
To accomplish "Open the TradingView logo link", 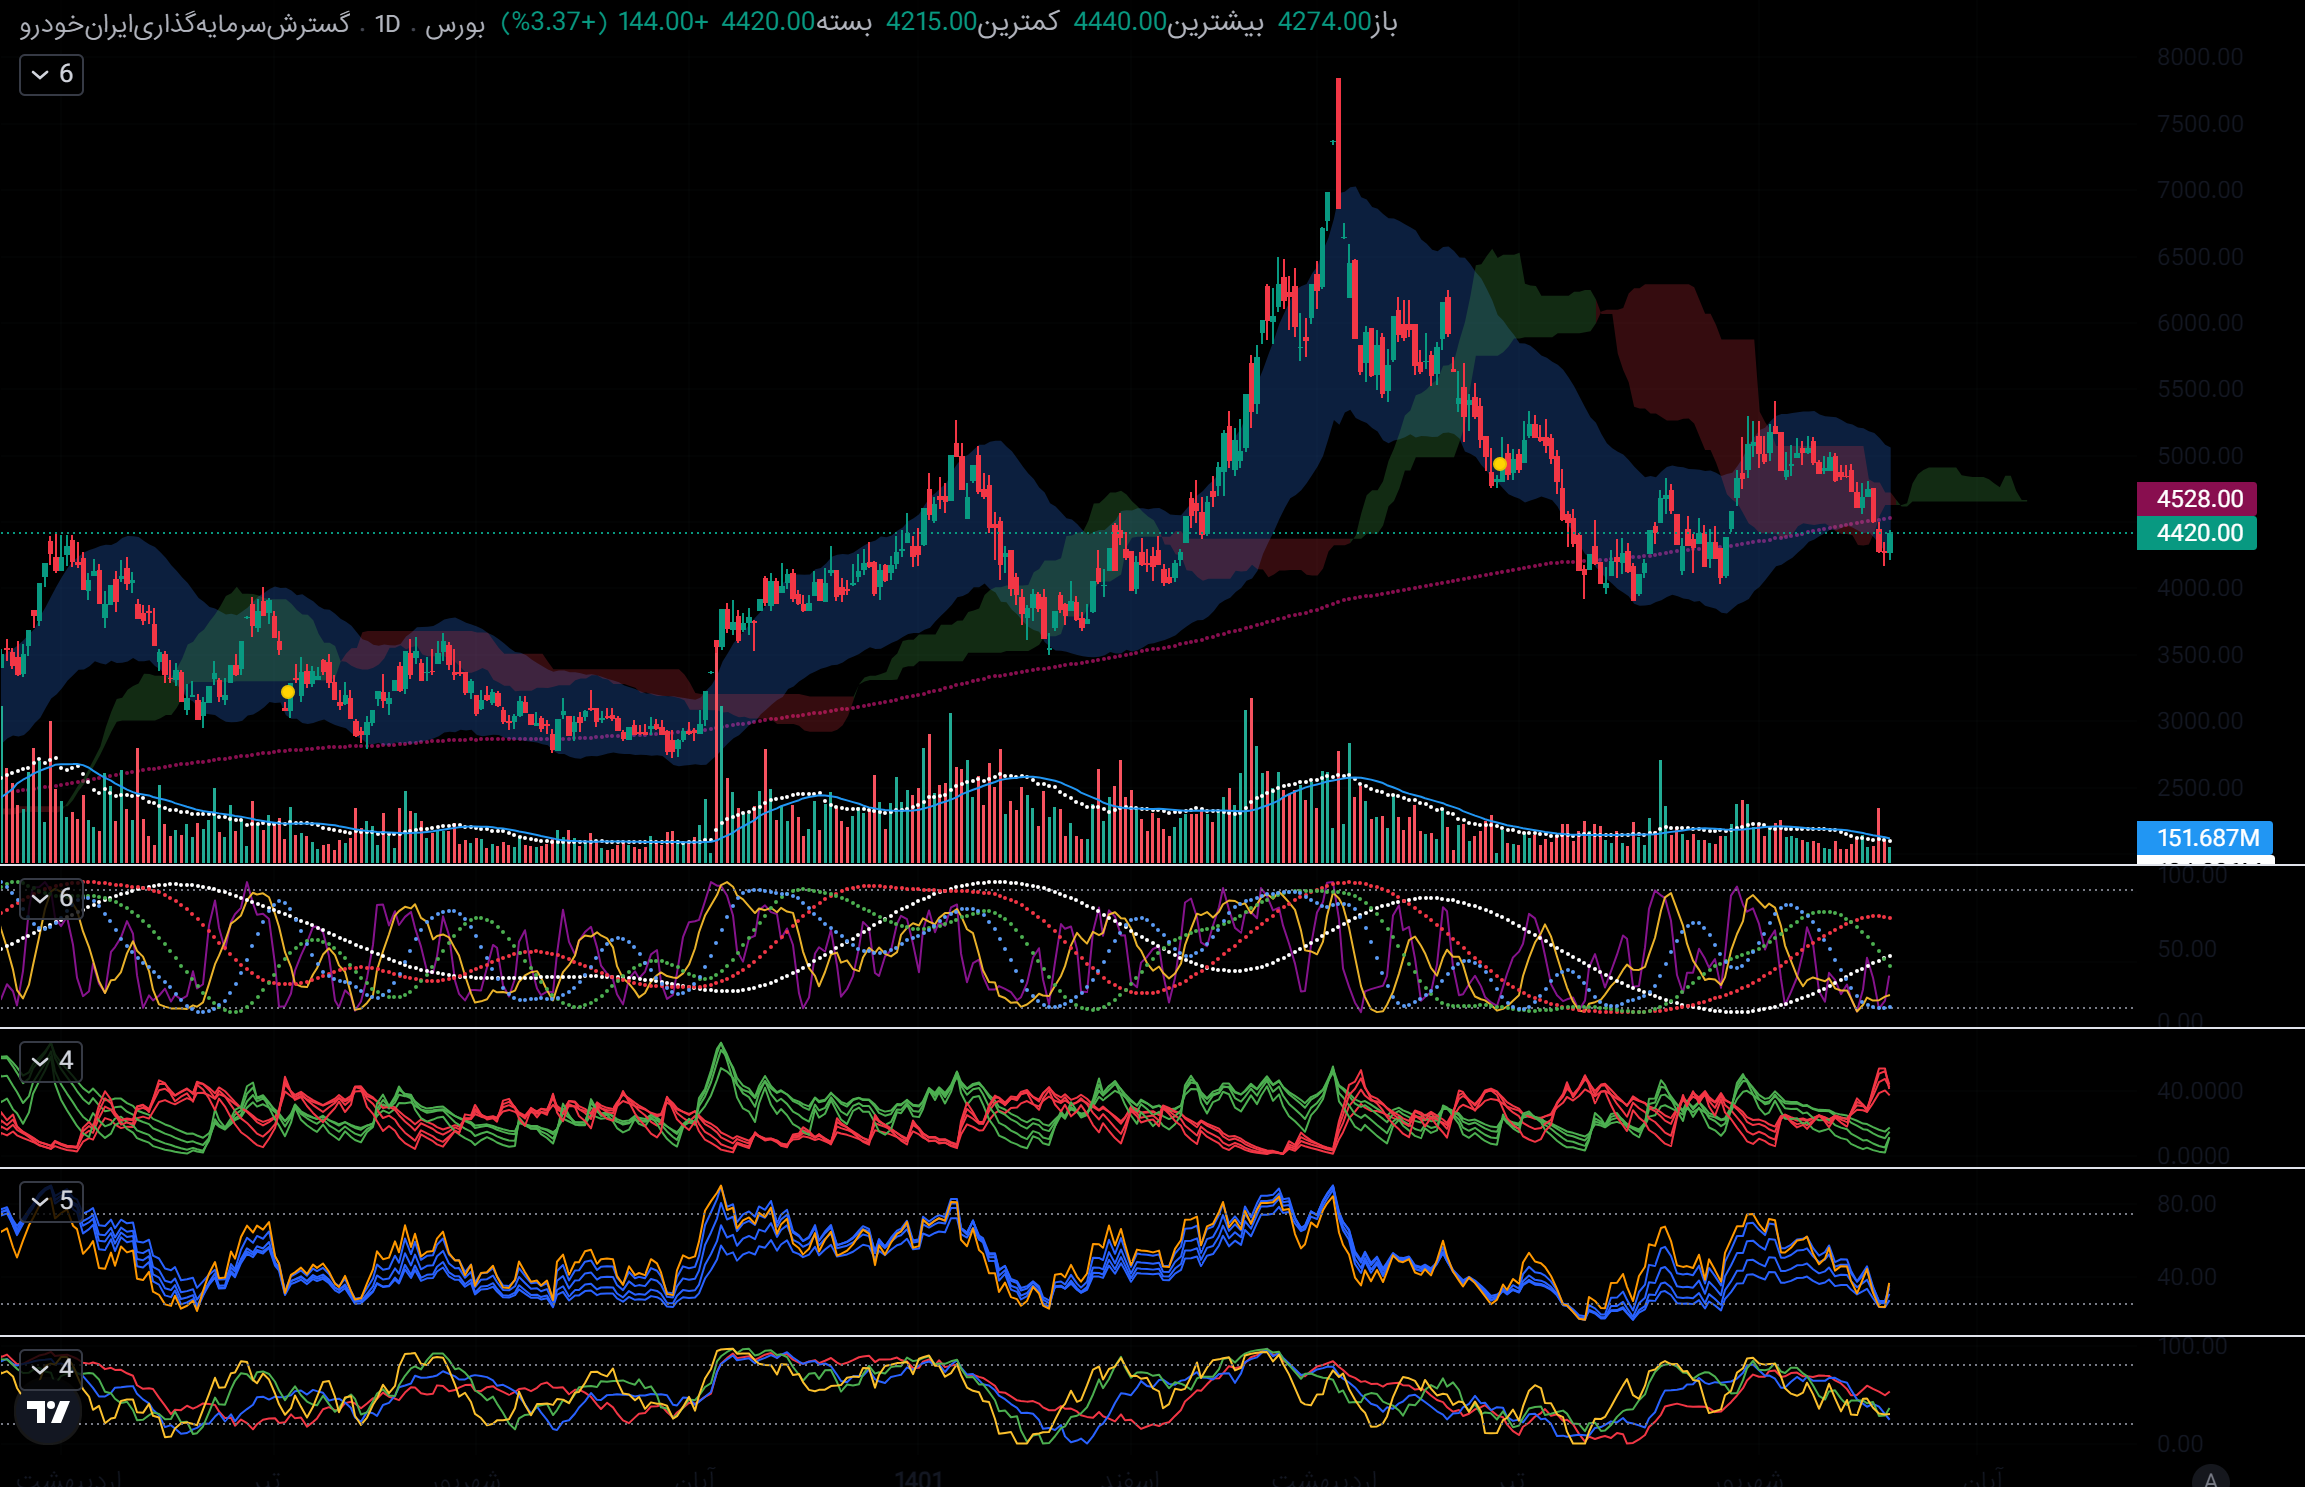I will tap(48, 1412).
